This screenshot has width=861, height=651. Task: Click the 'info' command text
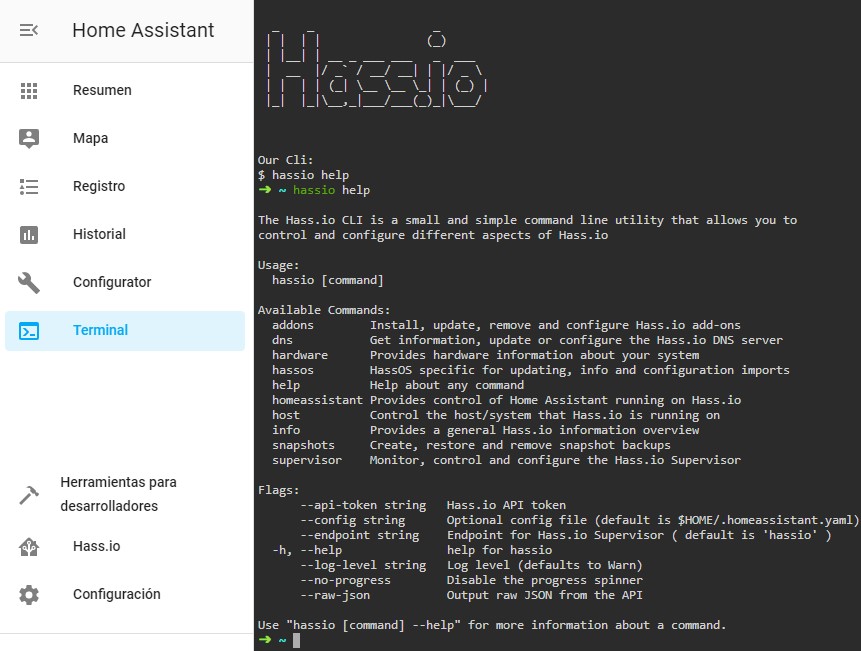click(x=286, y=430)
